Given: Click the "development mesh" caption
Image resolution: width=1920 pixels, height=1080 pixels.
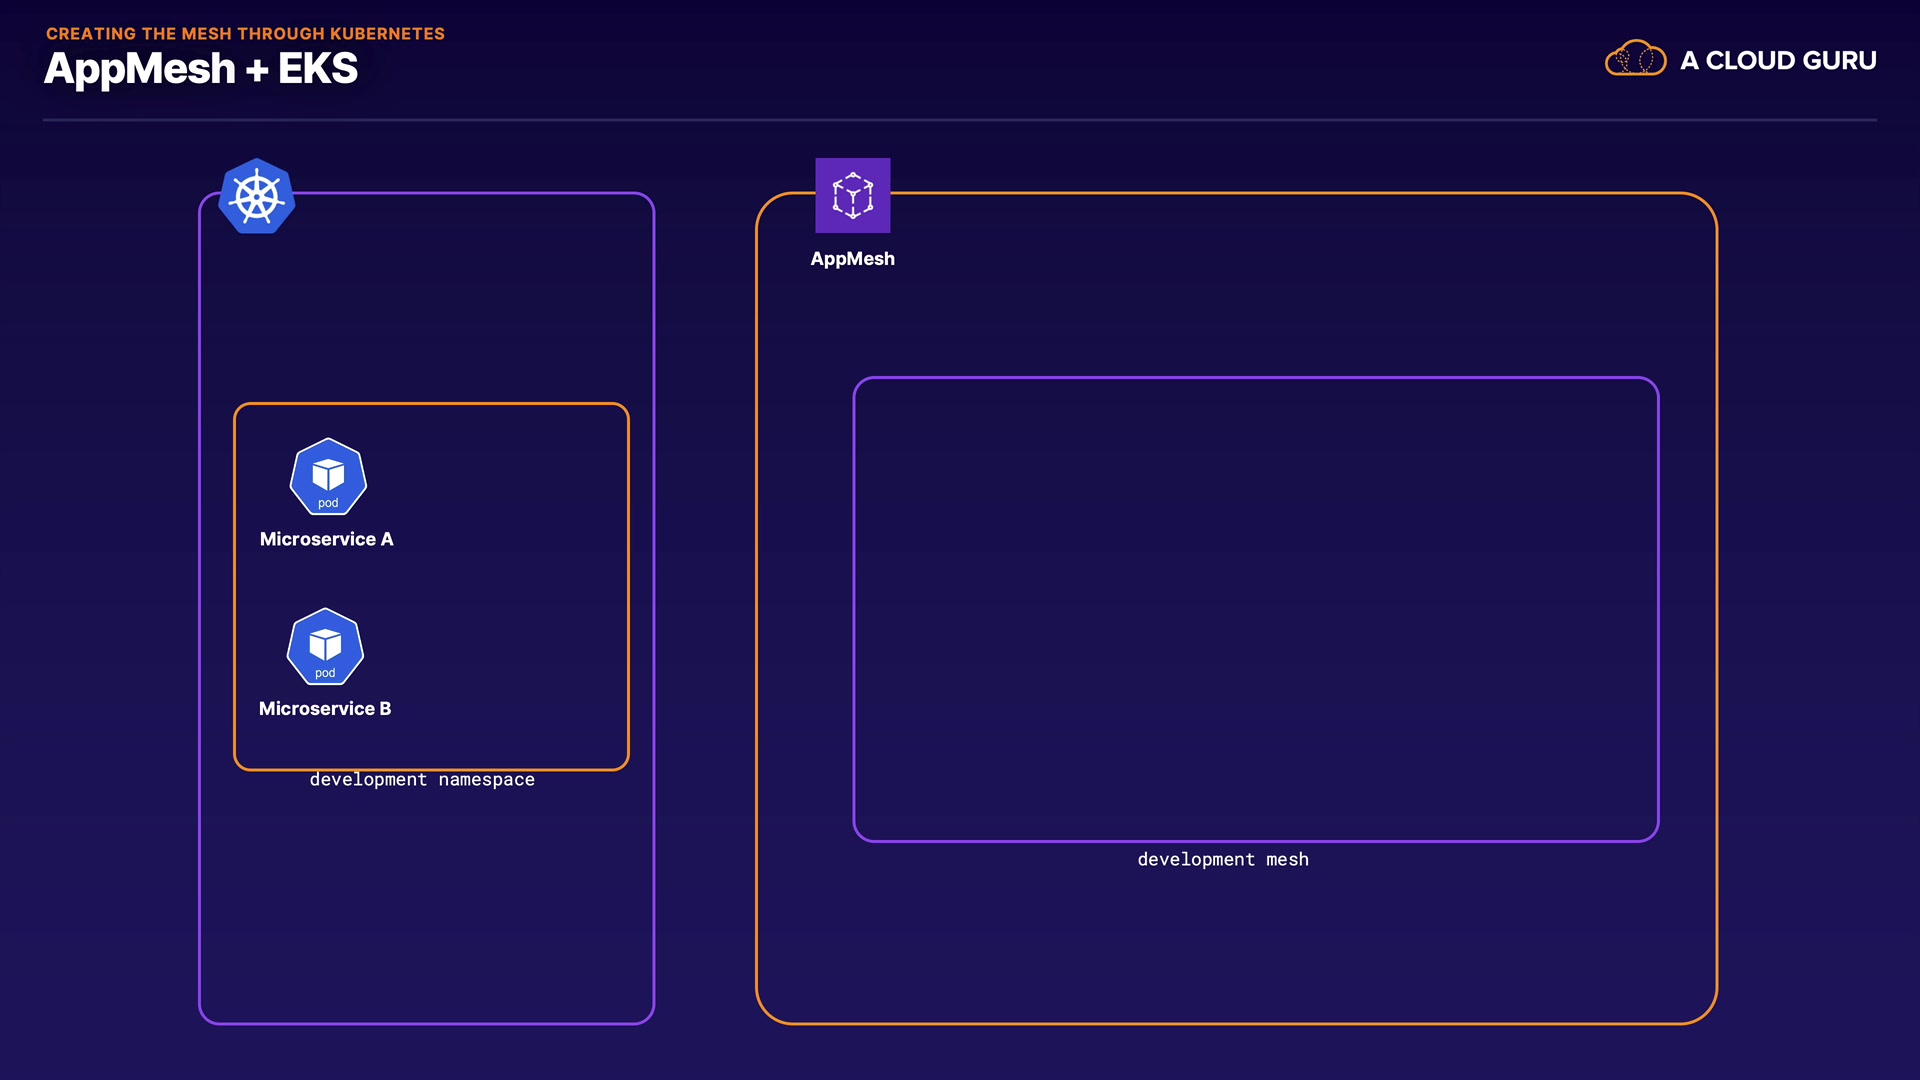Looking at the screenshot, I should click(1222, 860).
